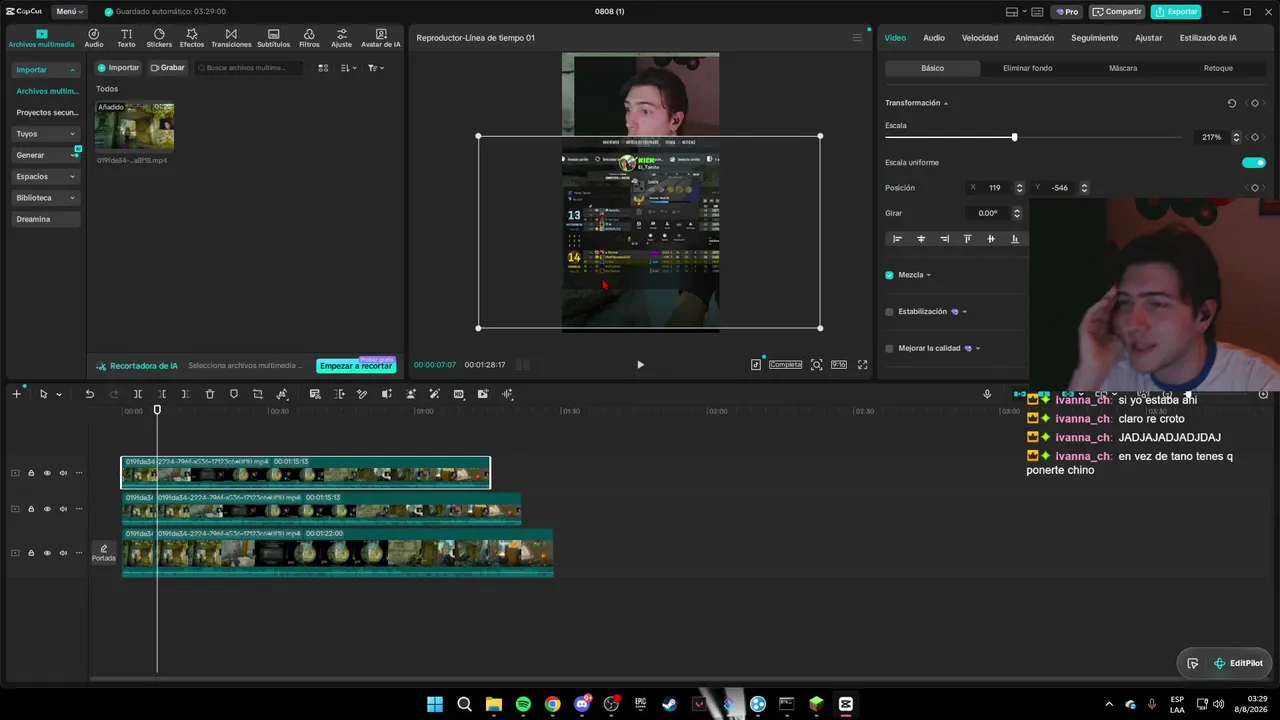This screenshot has height=720, width=1280.
Task: Open Discord from the taskbar
Action: pyautogui.click(x=582, y=704)
